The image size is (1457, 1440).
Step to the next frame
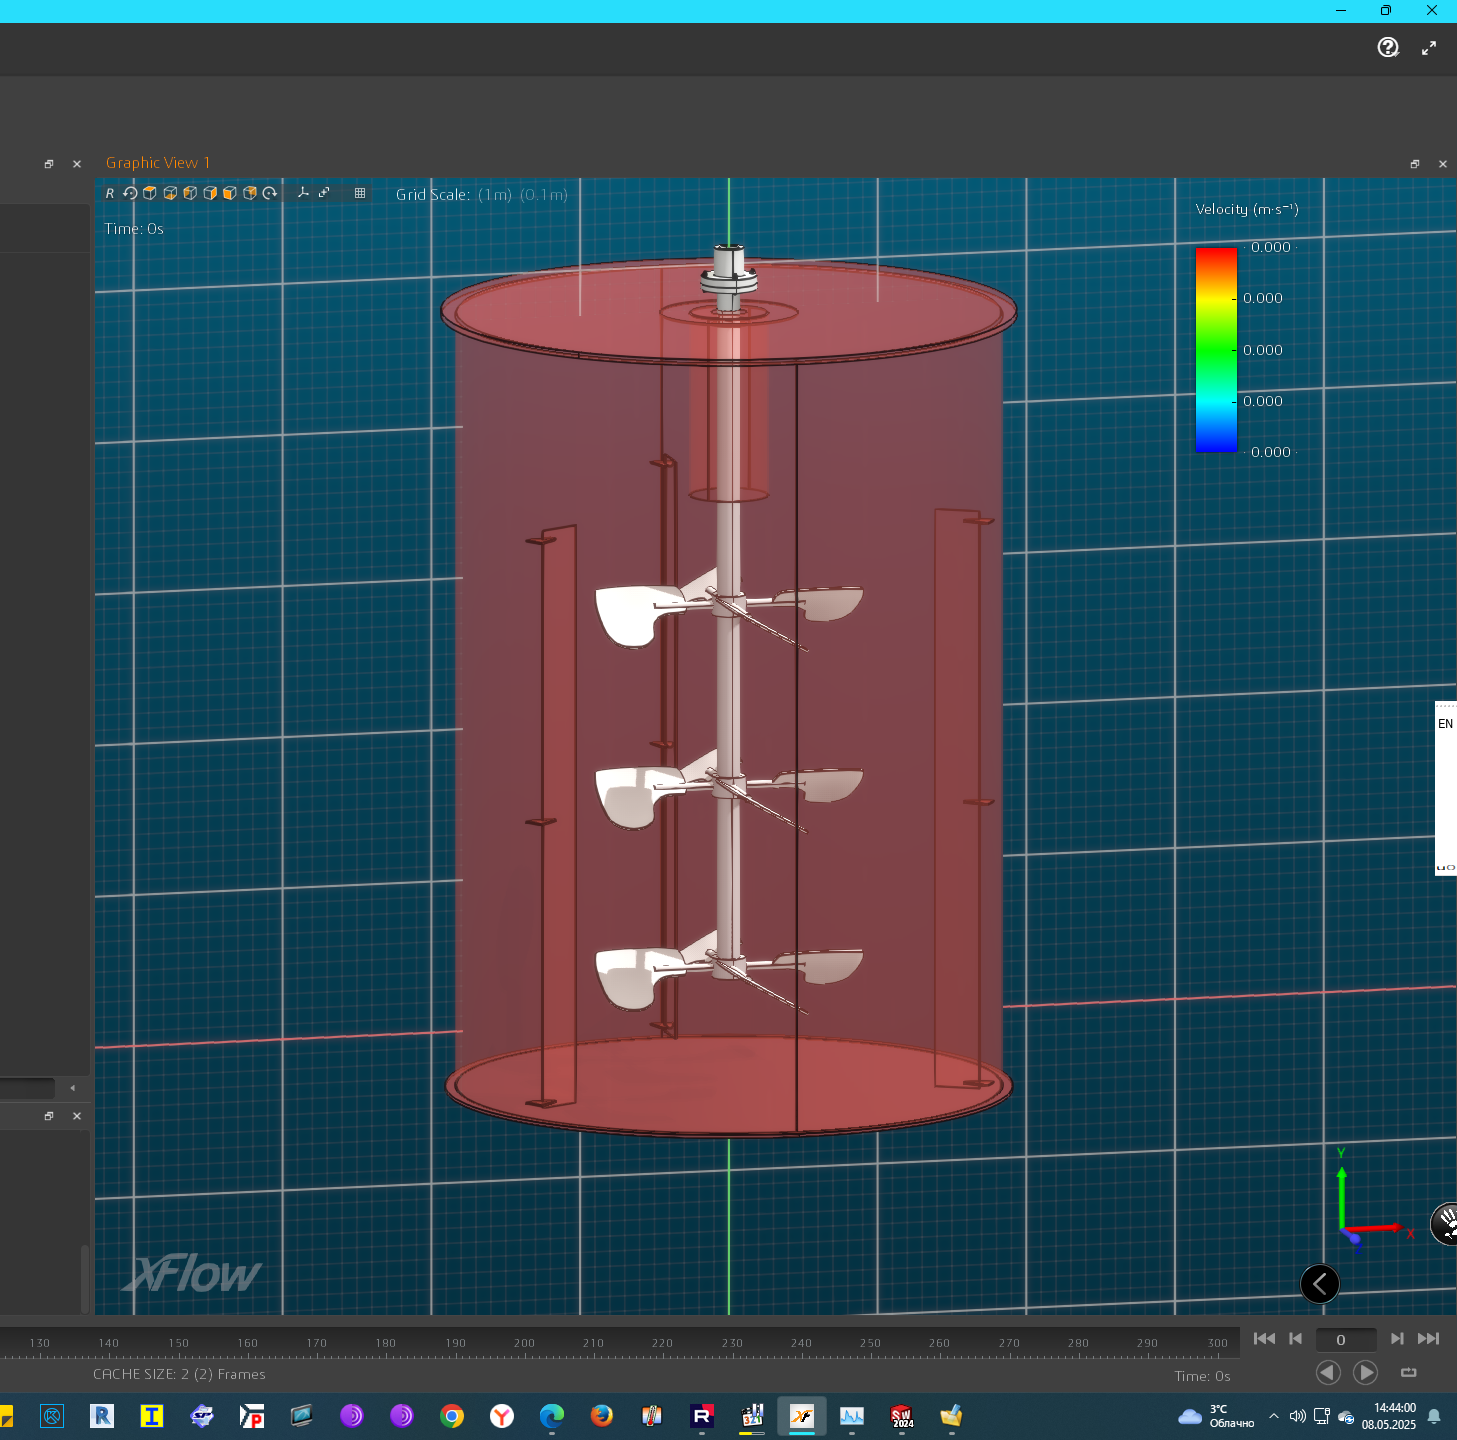(1397, 1338)
